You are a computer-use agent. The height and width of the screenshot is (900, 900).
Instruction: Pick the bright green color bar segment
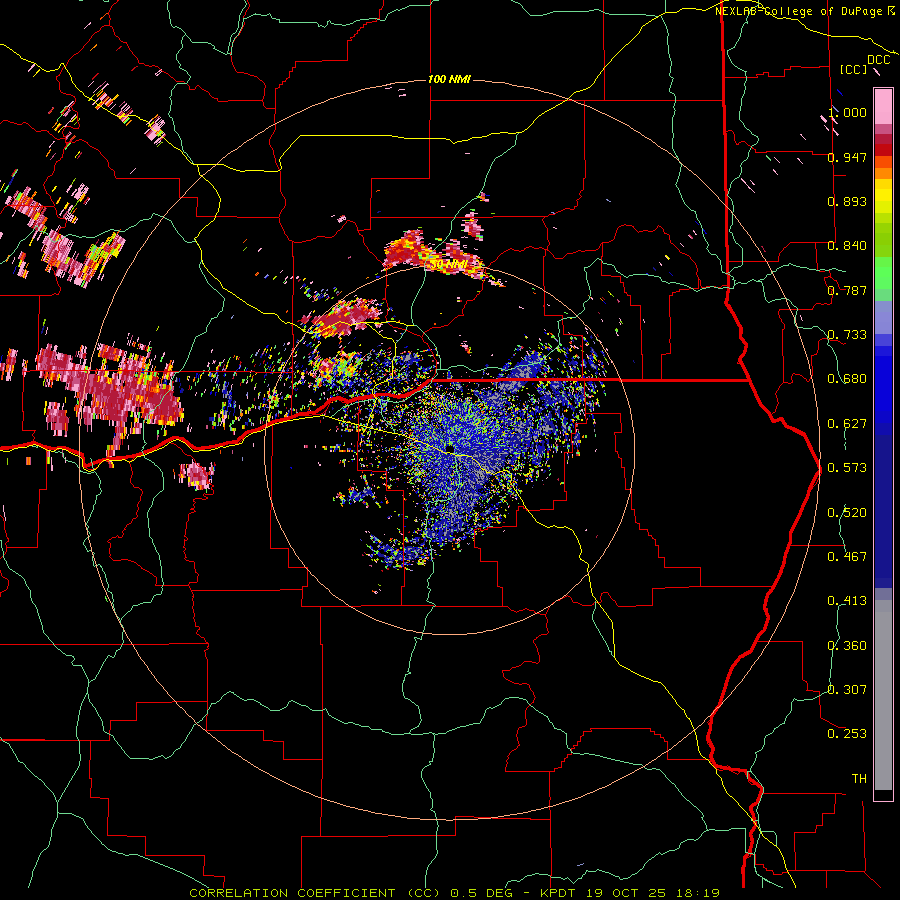[x=883, y=273]
